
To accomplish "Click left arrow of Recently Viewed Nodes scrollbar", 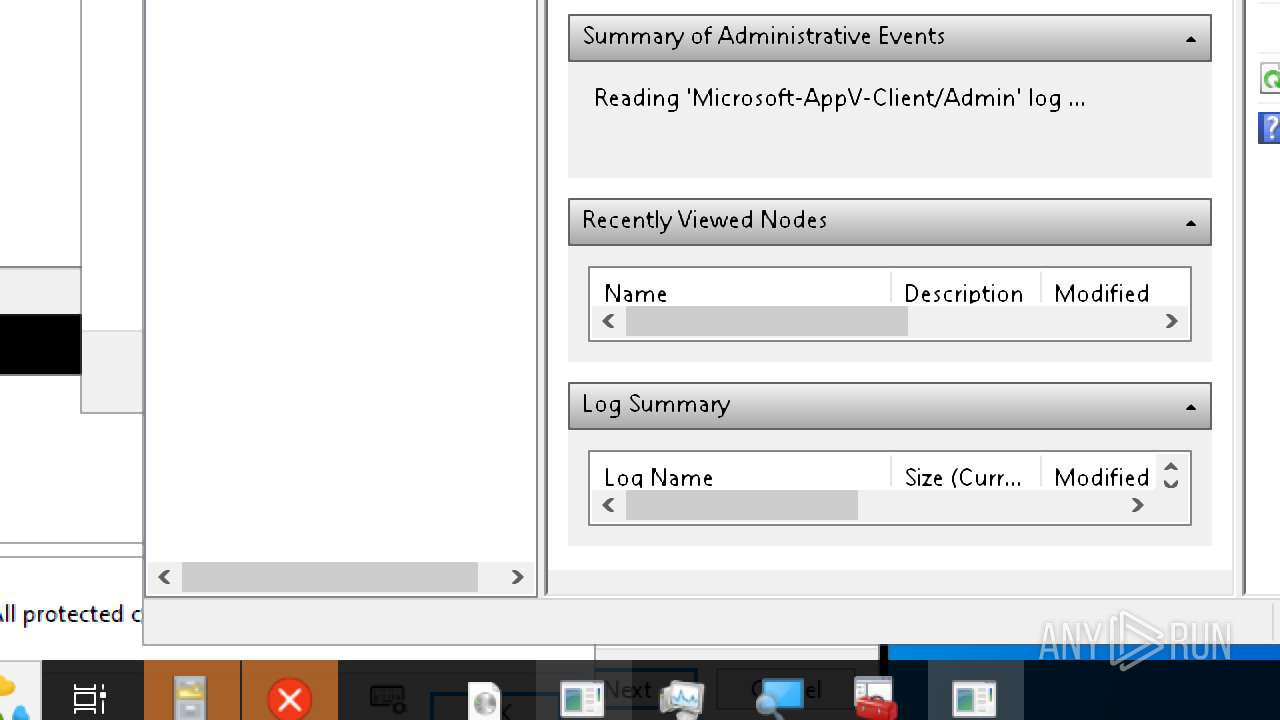I will 608,321.
